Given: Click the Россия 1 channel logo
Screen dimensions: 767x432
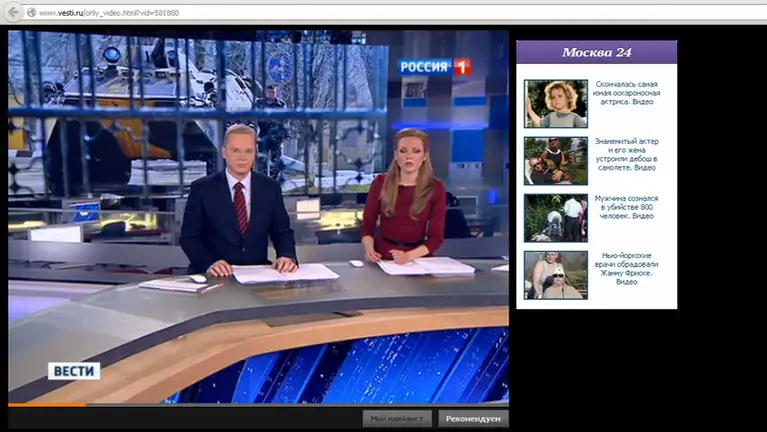Looking at the screenshot, I should [434, 67].
